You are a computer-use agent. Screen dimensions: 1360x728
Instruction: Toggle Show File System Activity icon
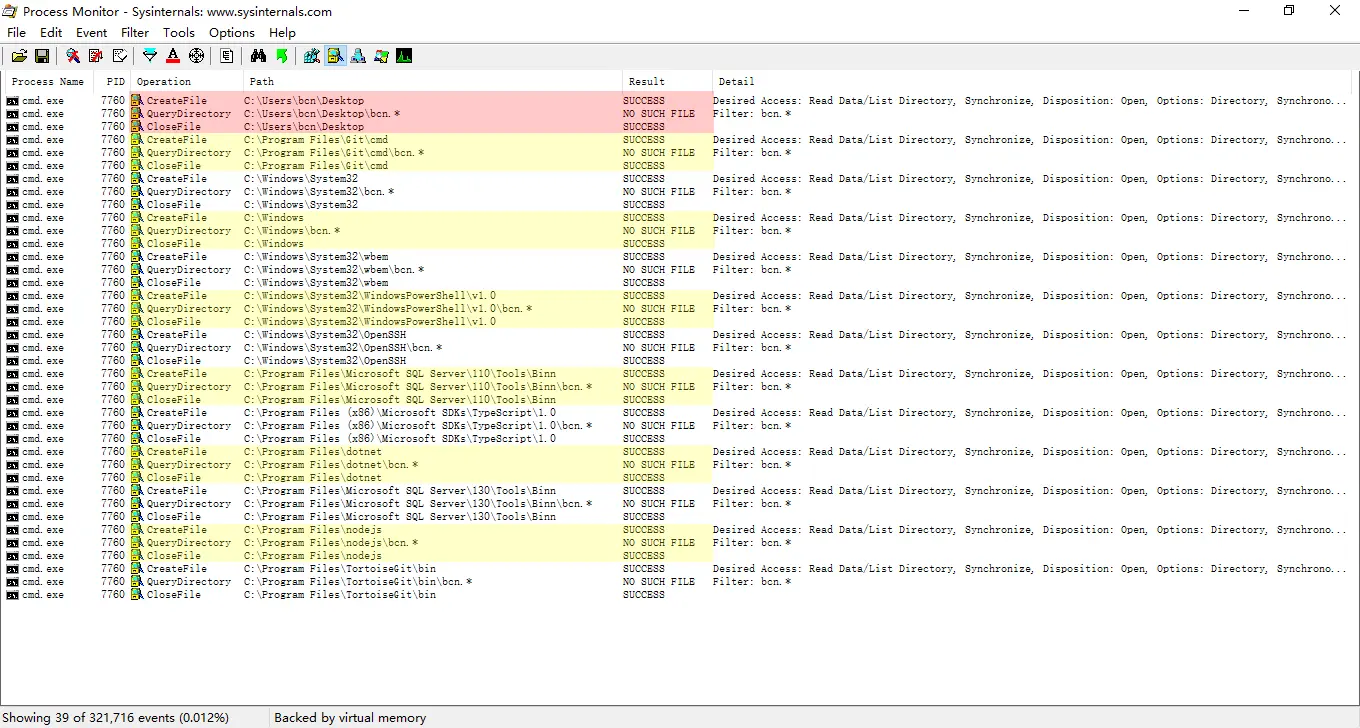click(x=335, y=56)
